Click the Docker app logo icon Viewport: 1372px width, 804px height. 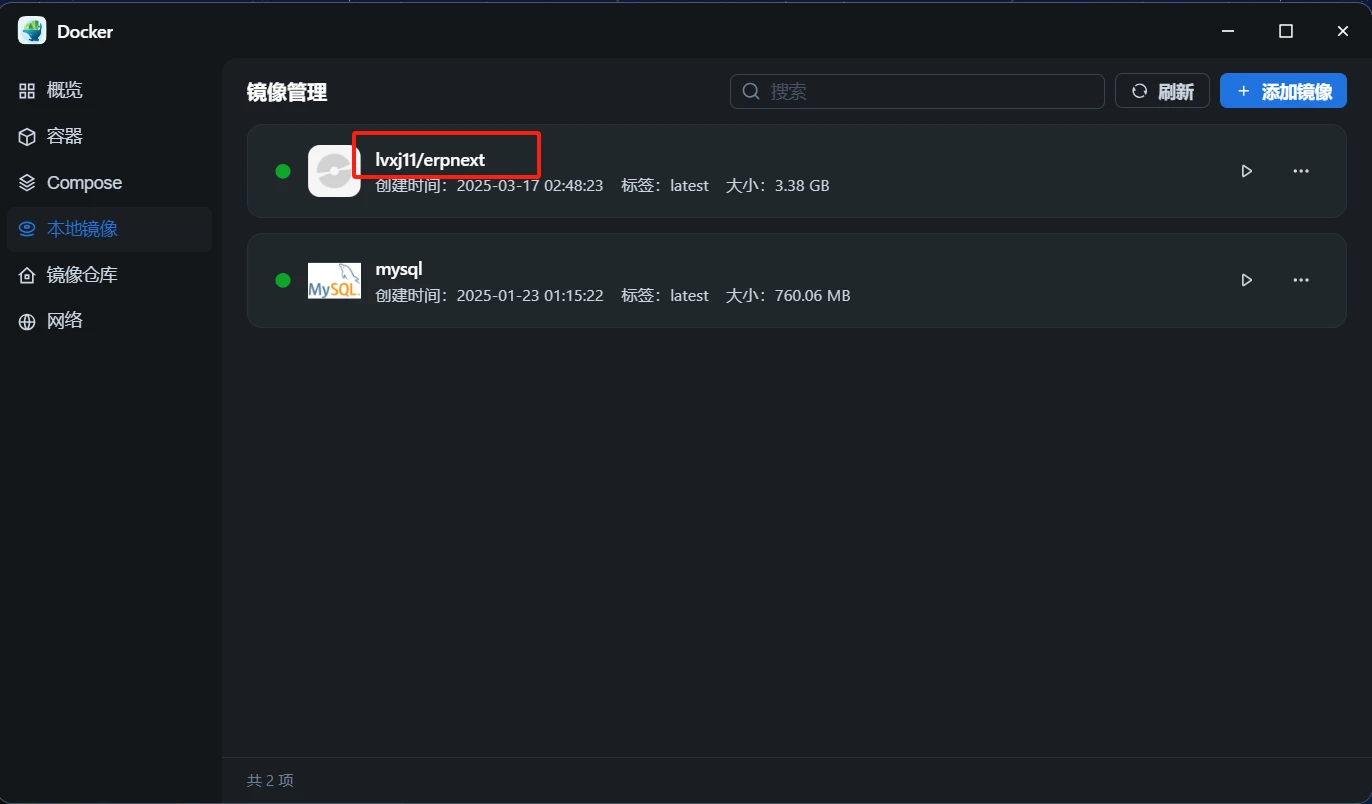pos(32,31)
